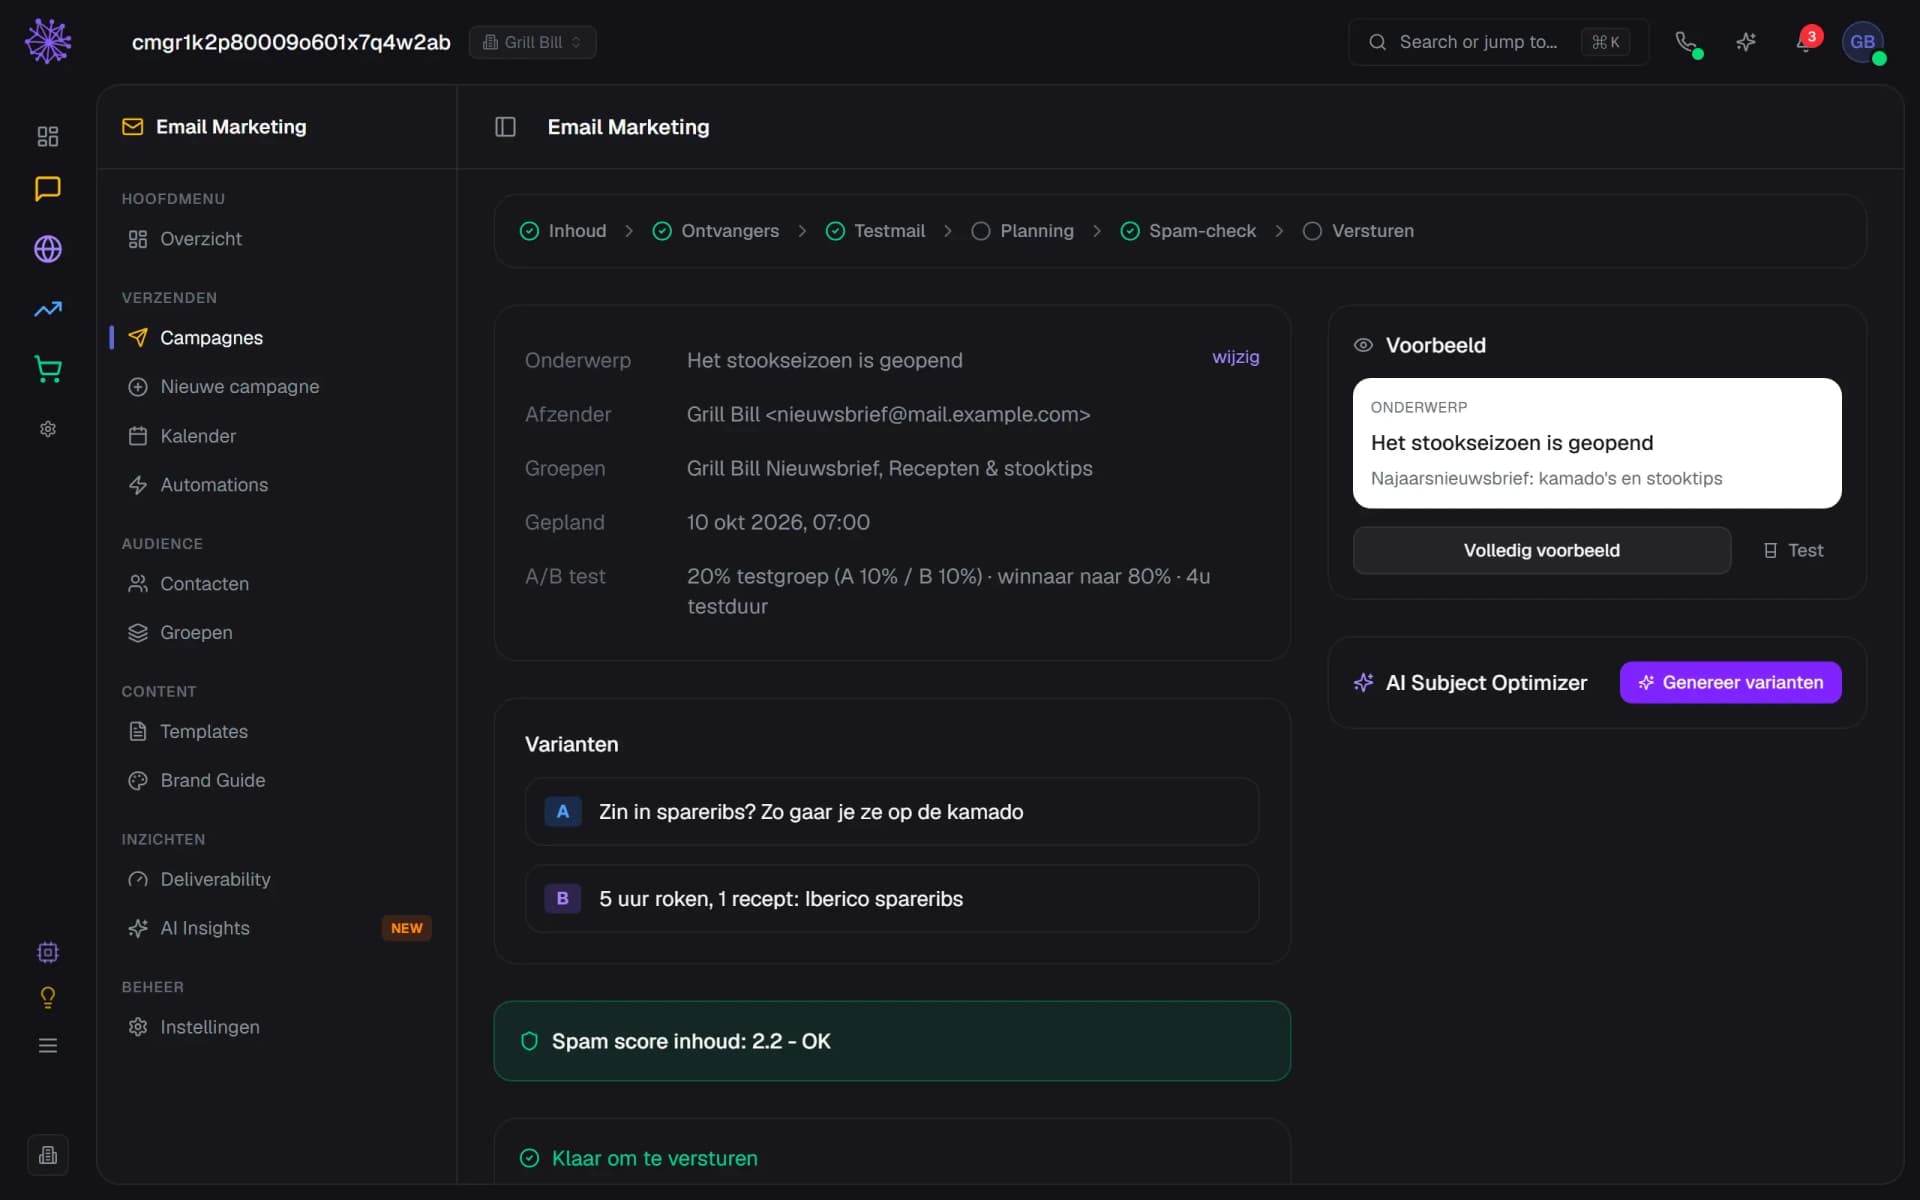Open Automations in sidebar
The width and height of the screenshot is (1920, 1200).
click(x=276, y=485)
